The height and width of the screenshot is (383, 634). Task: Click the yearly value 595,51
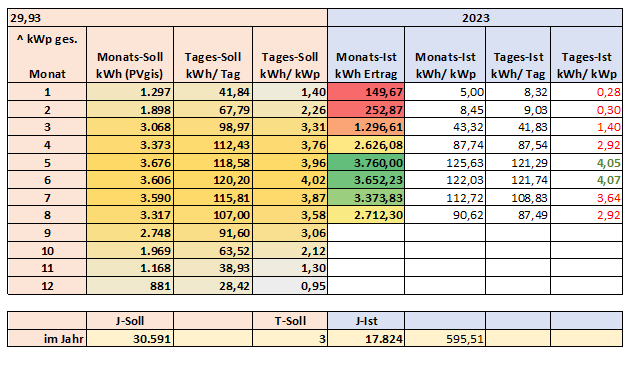click(x=445, y=338)
